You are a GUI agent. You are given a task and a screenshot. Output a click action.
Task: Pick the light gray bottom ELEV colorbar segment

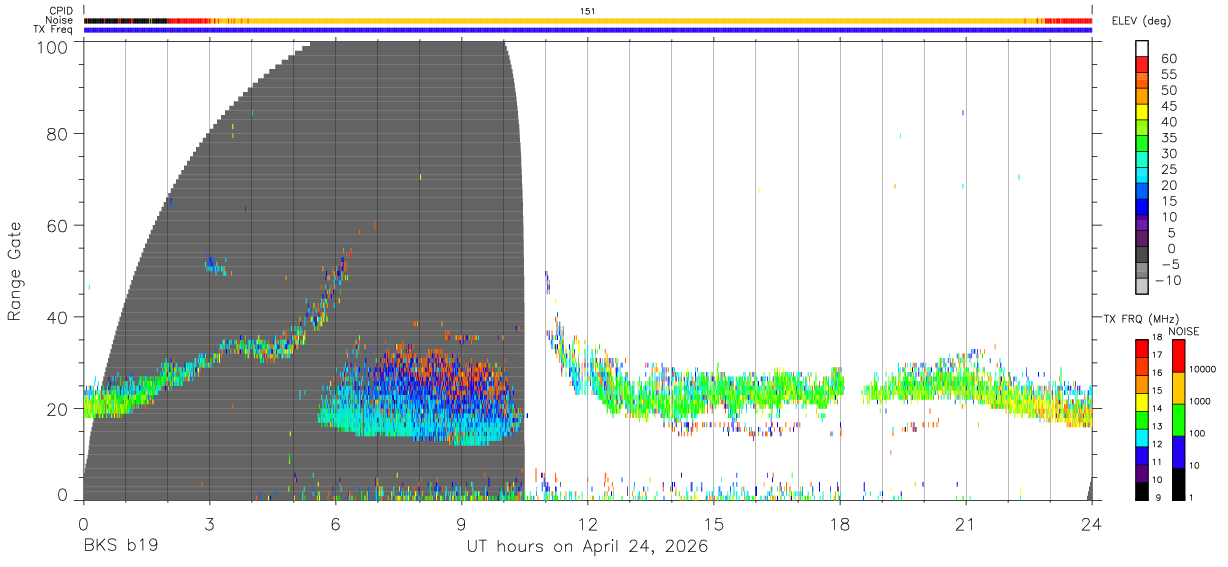(x=1142, y=287)
